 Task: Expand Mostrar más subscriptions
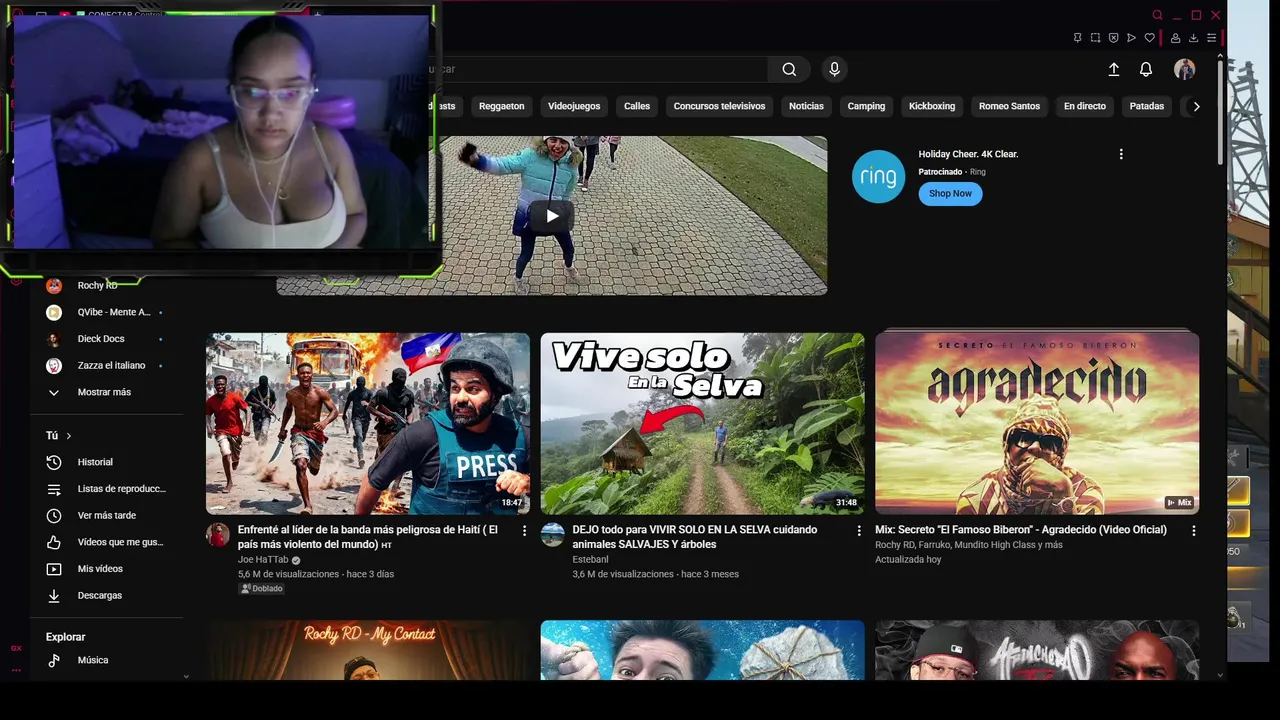[x=106, y=392]
